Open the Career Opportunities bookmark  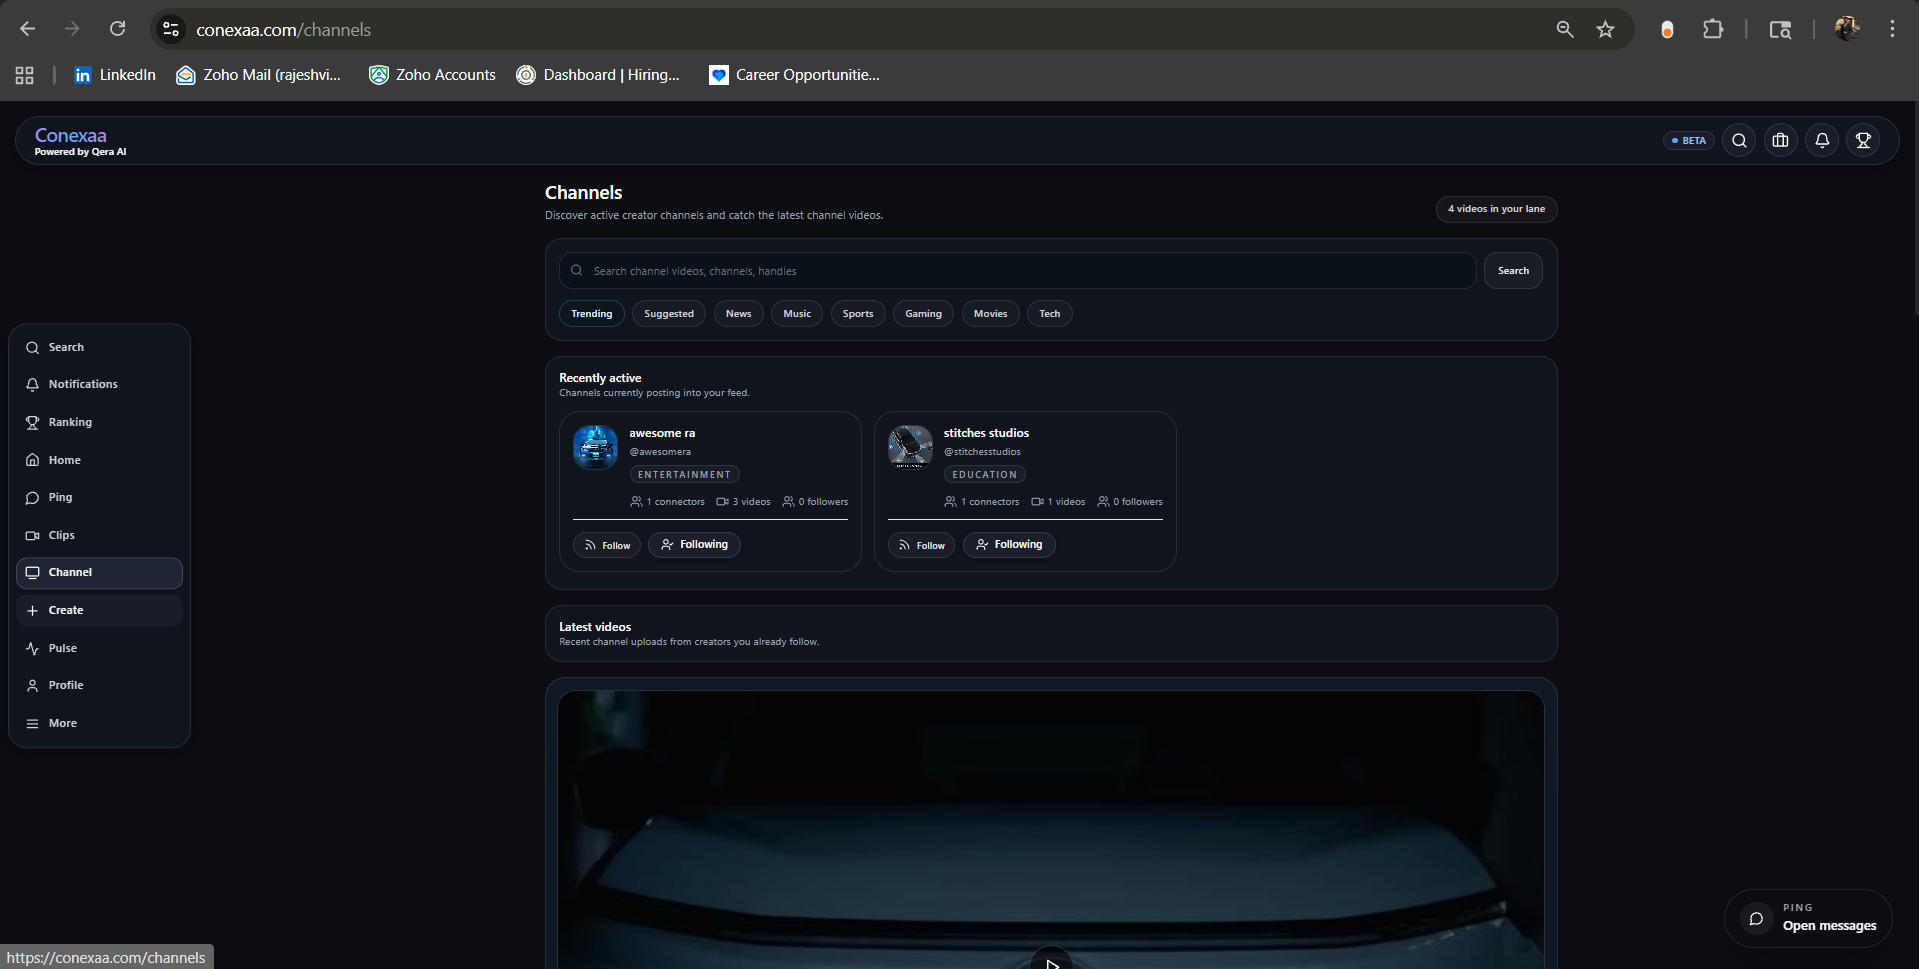pyautogui.click(x=794, y=75)
